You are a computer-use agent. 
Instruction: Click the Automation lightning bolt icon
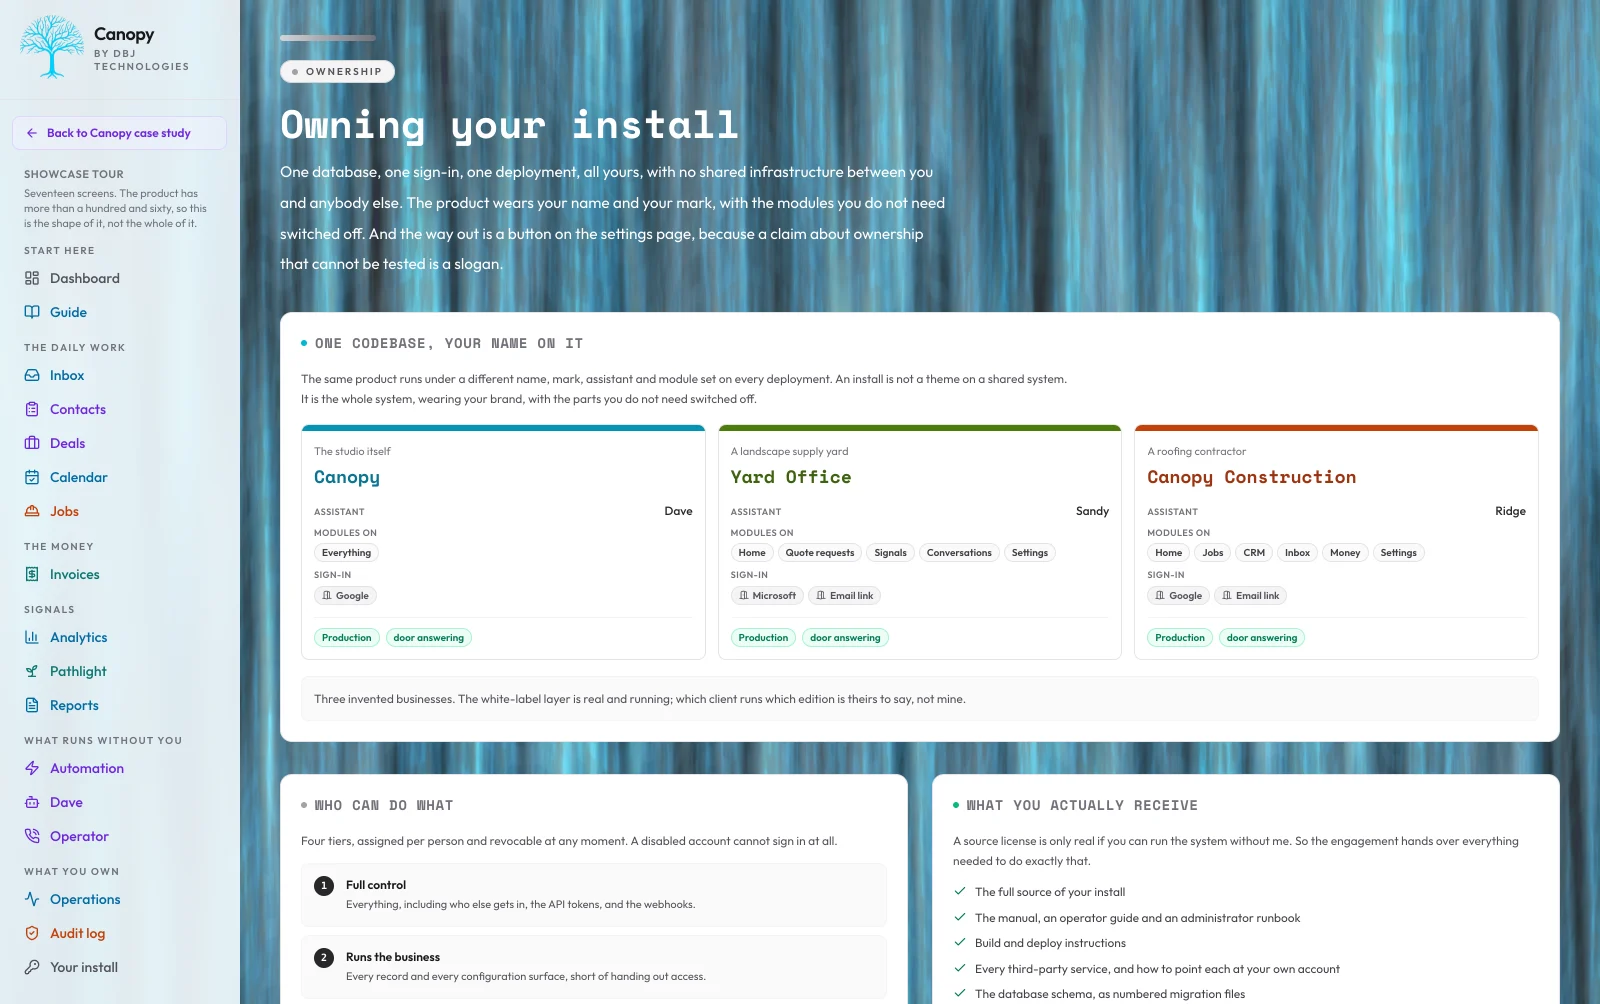(x=32, y=768)
